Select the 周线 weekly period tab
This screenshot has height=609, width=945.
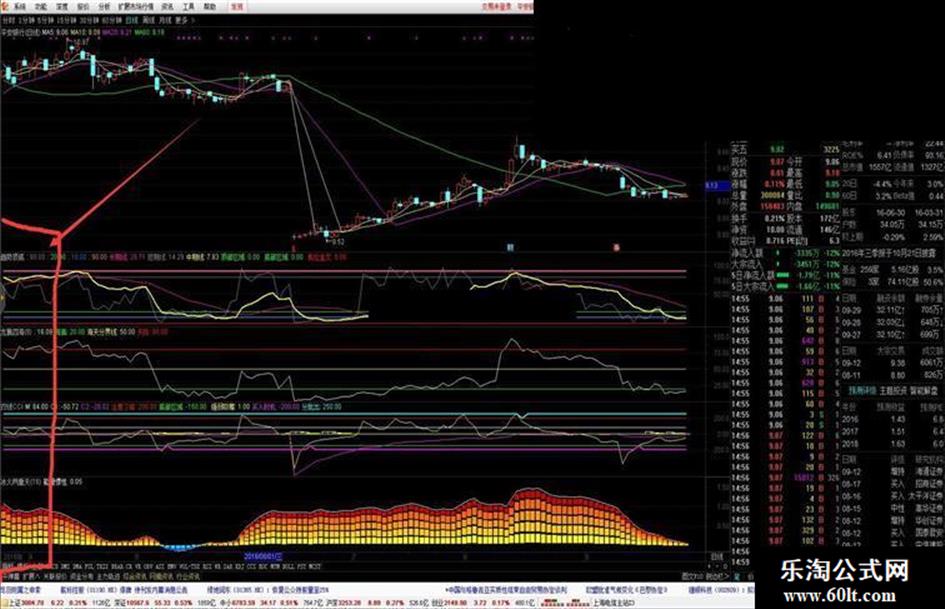click(x=149, y=20)
